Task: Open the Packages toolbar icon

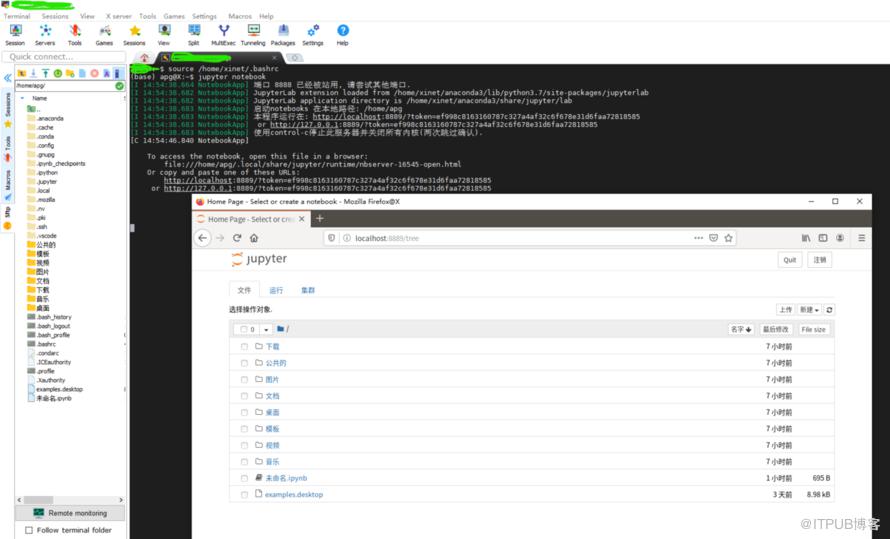Action: point(283,35)
